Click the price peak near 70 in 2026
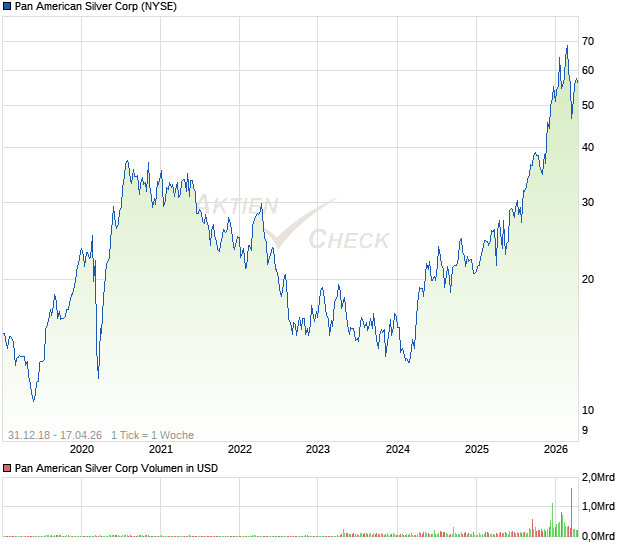Image resolution: width=620 pixels, height=546 pixels. pyautogui.click(x=567, y=47)
